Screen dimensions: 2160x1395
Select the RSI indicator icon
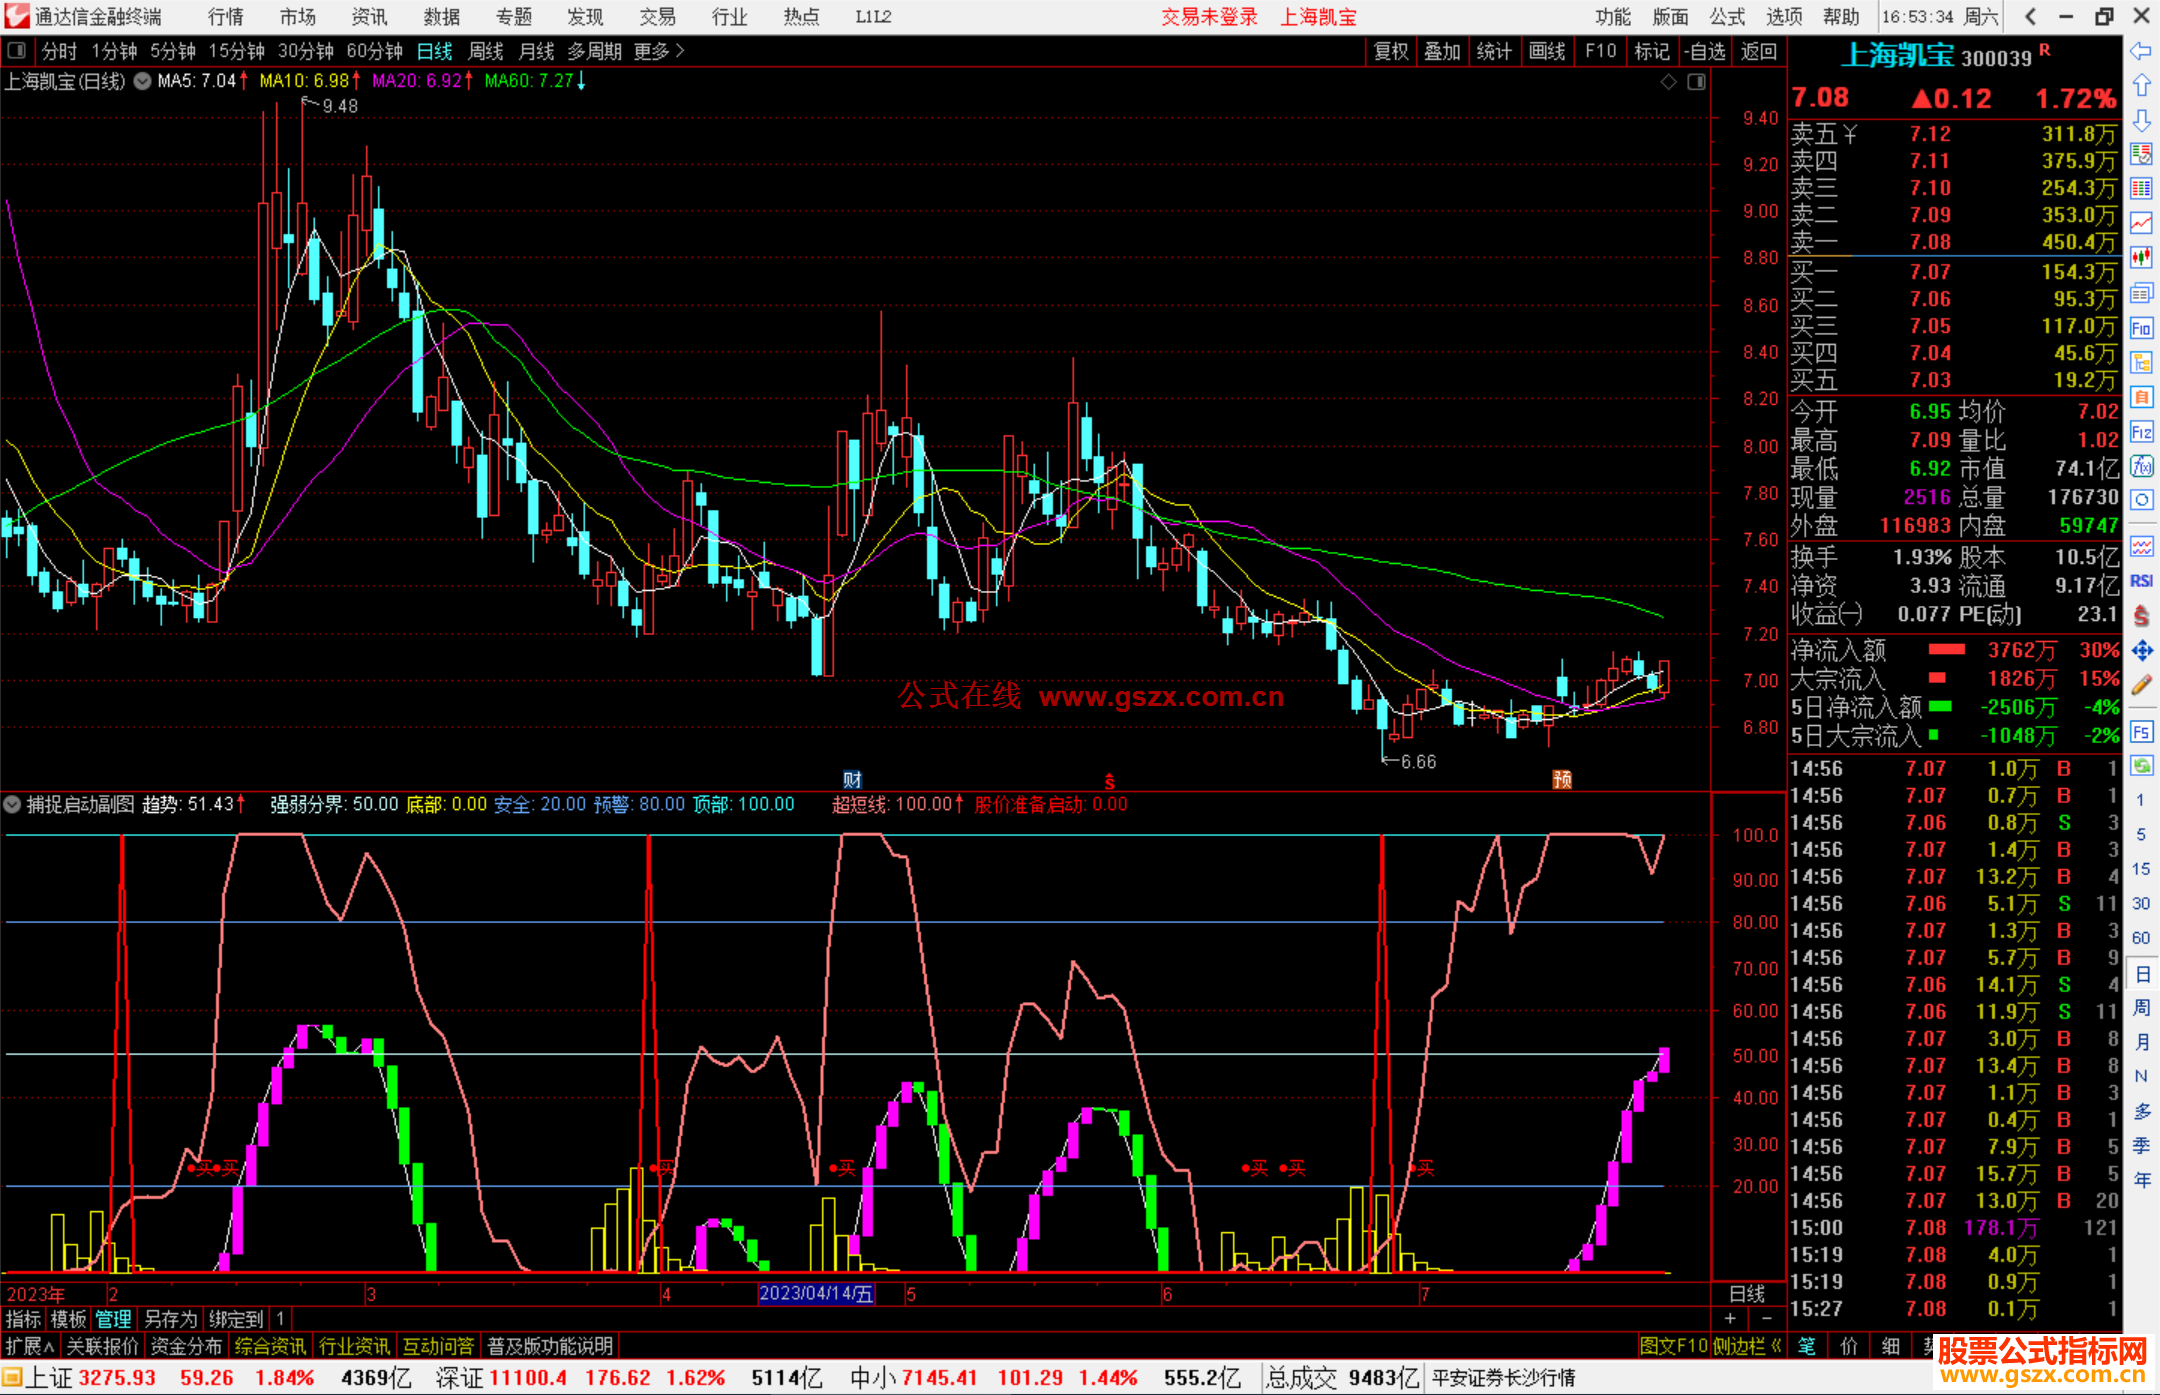point(2141,581)
